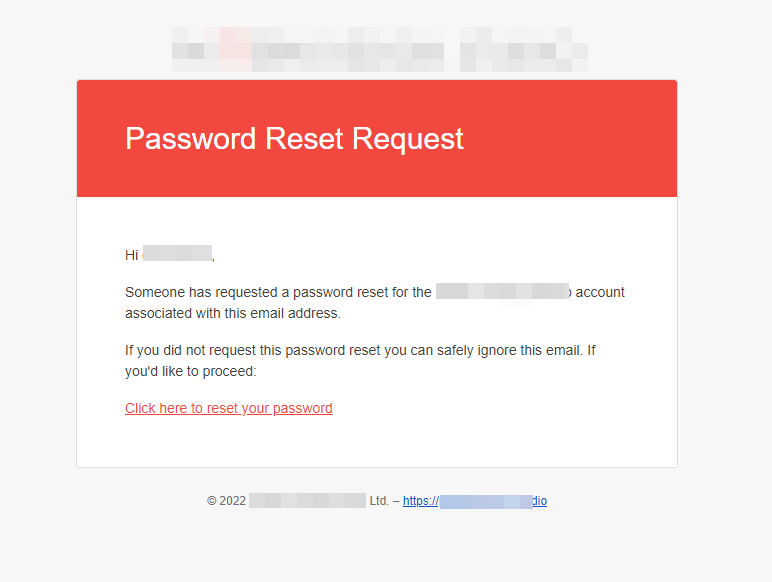Click the white card area below the reset link

tap(377, 443)
